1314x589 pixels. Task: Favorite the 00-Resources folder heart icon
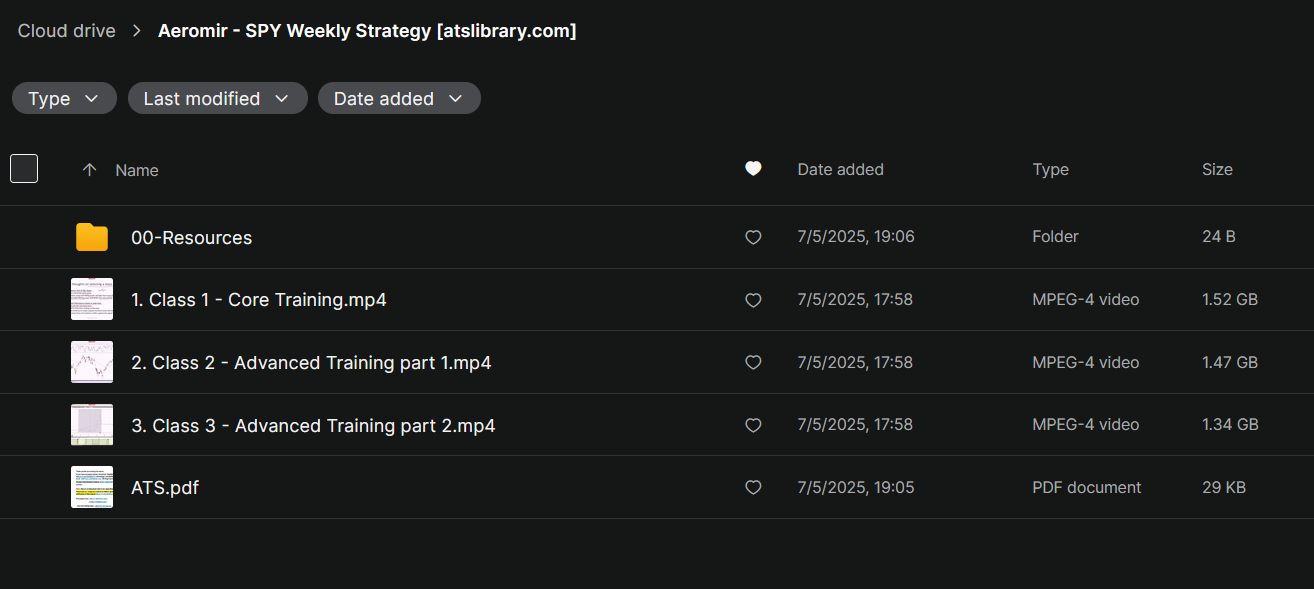click(753, 237)
